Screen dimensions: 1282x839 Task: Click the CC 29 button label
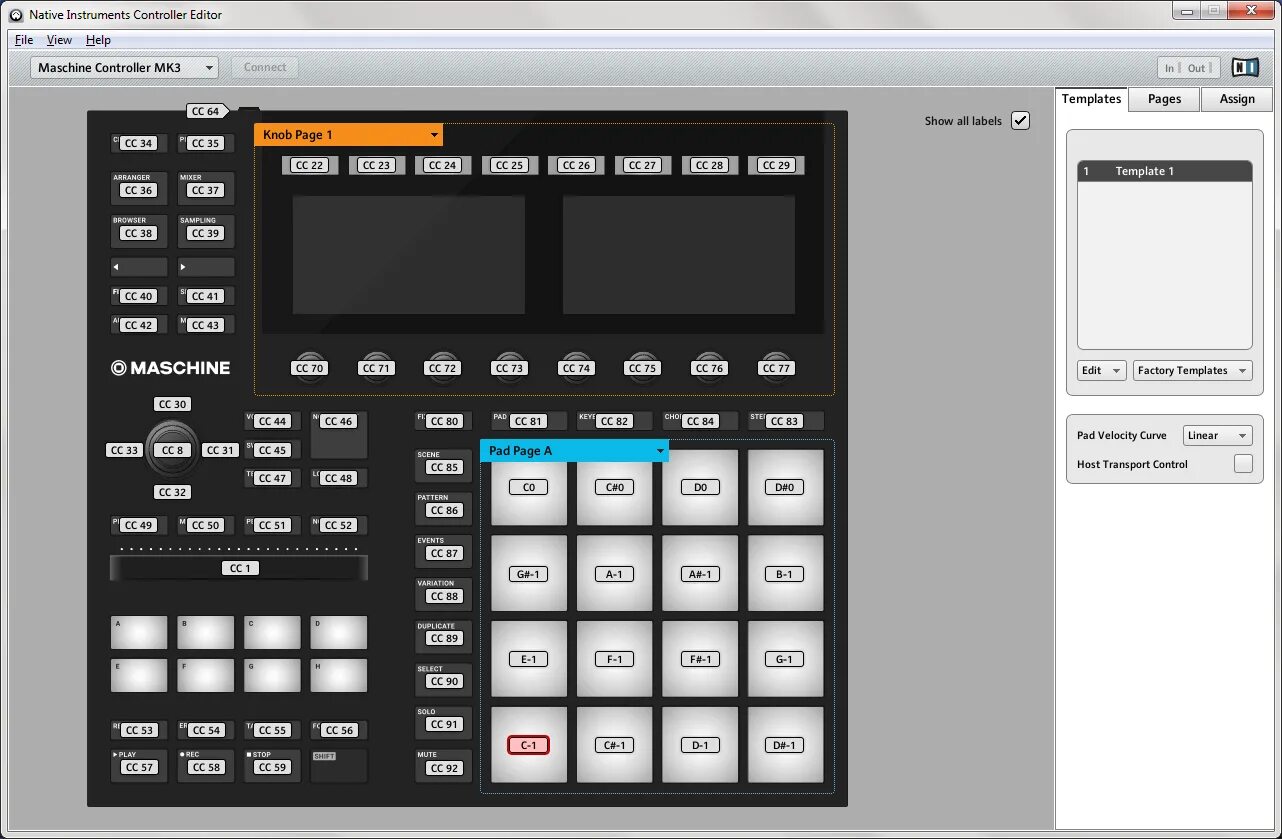[x=776, y=165]
